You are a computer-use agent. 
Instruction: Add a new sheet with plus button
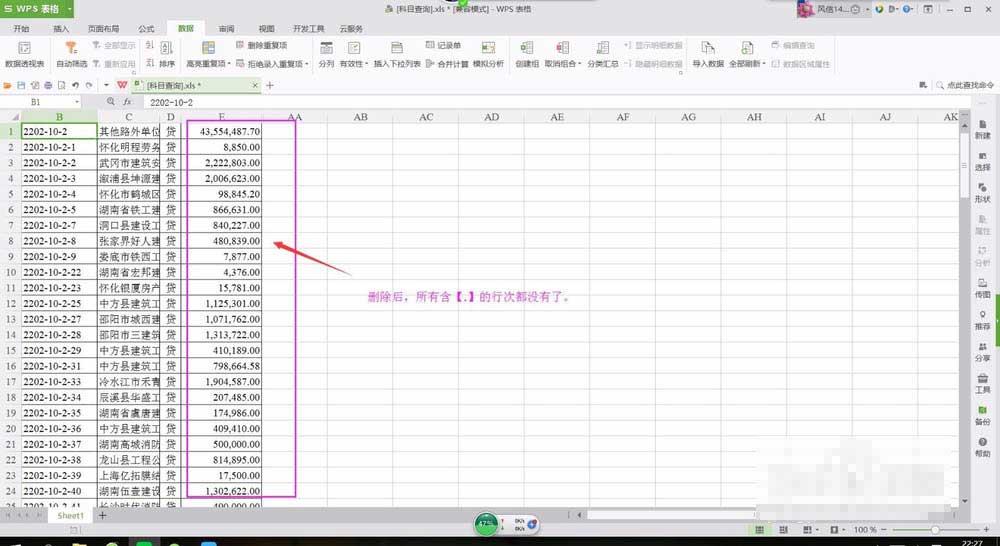click(x=102, y=516)
